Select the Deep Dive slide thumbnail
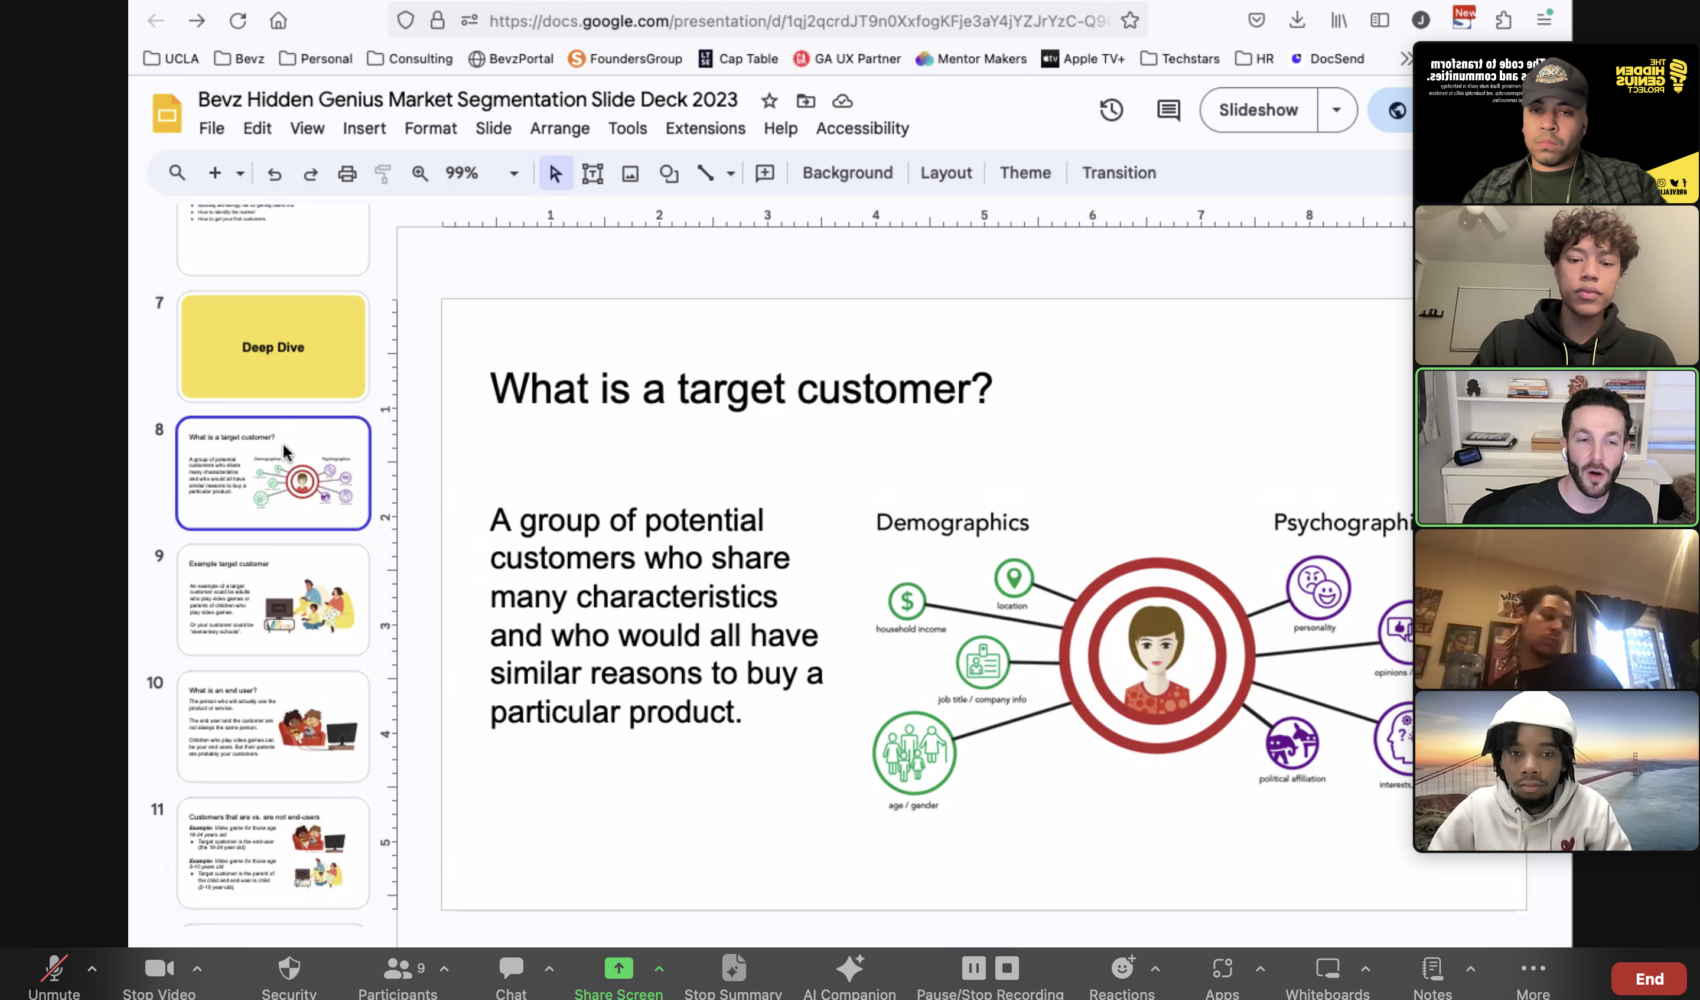This screenshot has height=1000, width=1700. coord(273,347)
